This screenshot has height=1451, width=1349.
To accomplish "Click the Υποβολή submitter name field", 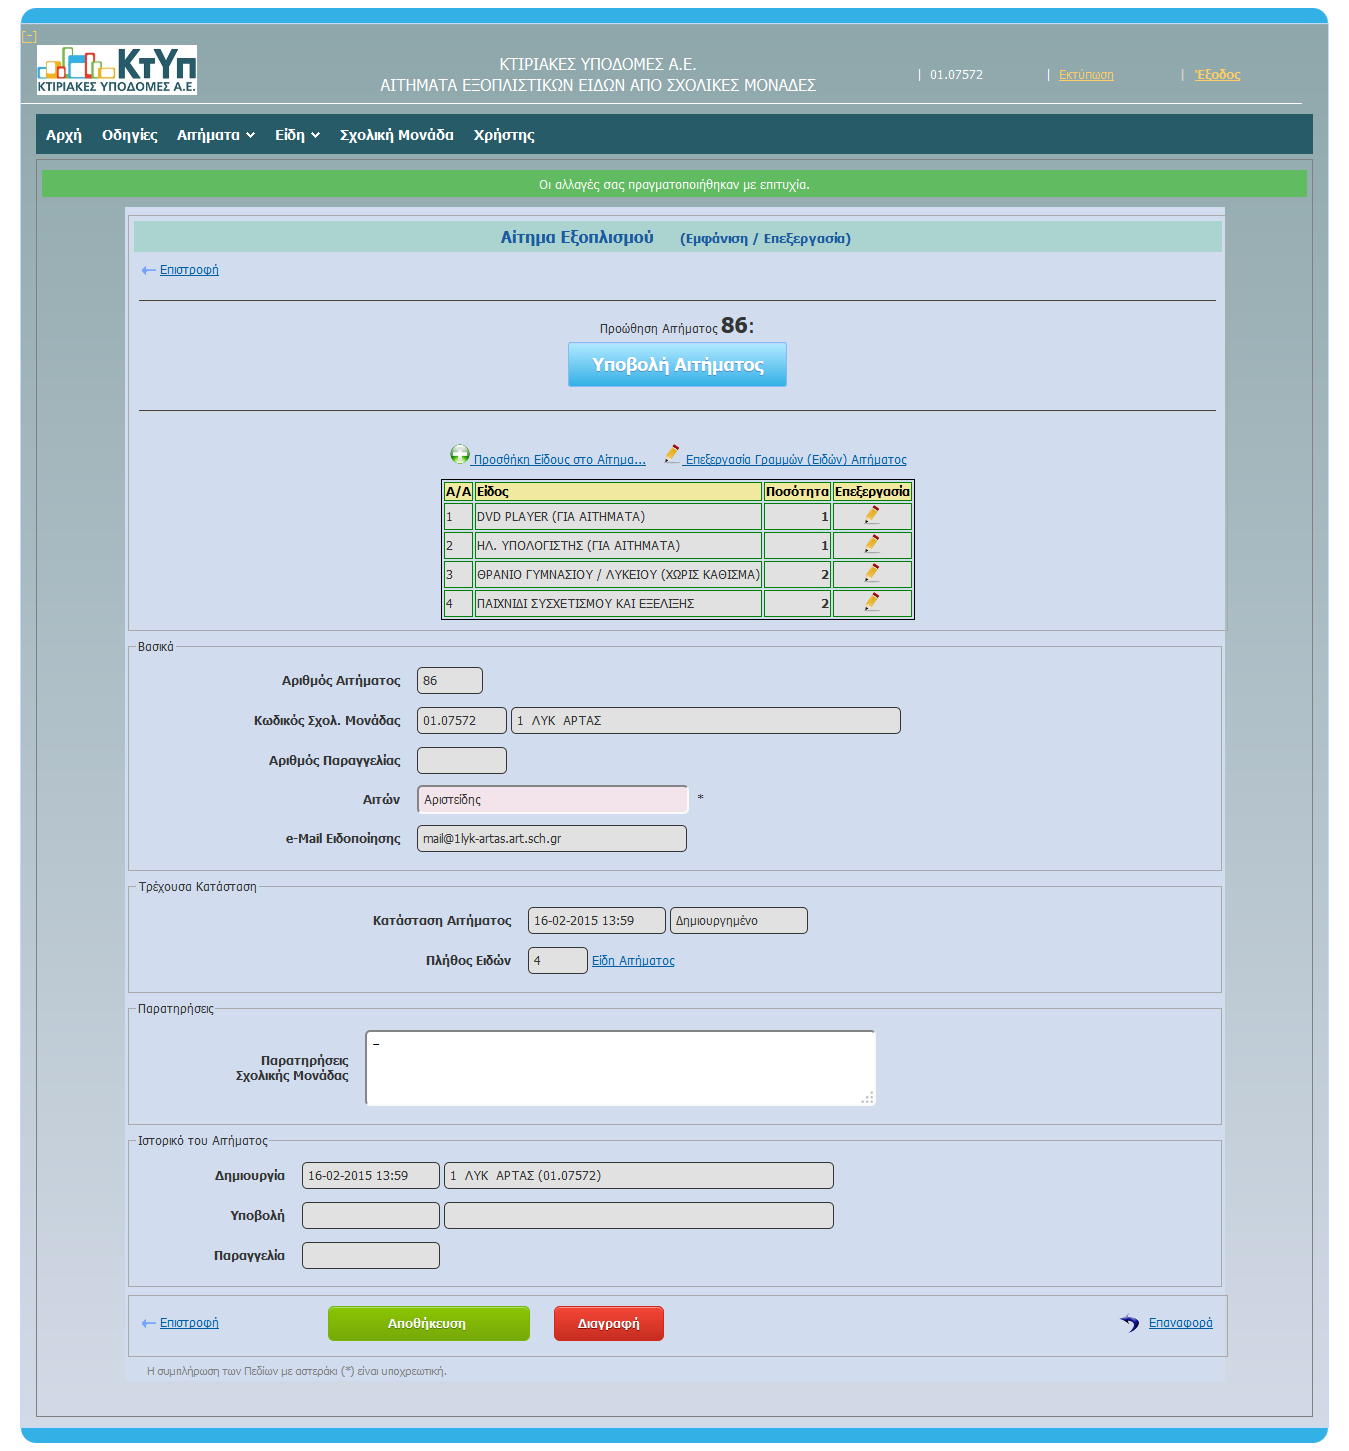I will coord(639,1215).
